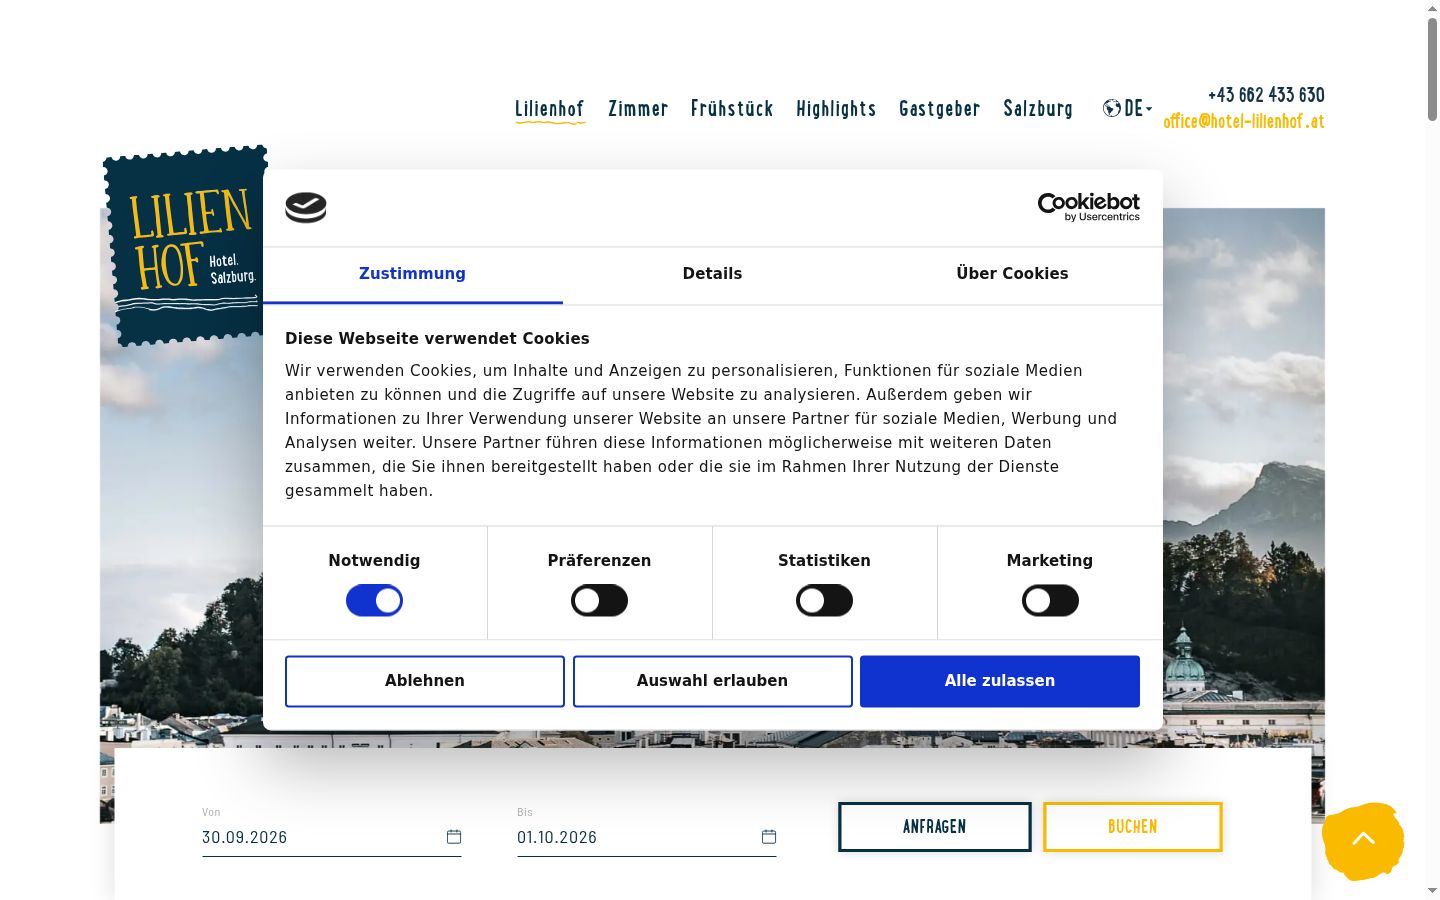The width and height of the screenshot is (1440, 900).
Task: Click the scrollbar down arrow
Action: (x=1432, y=891)
